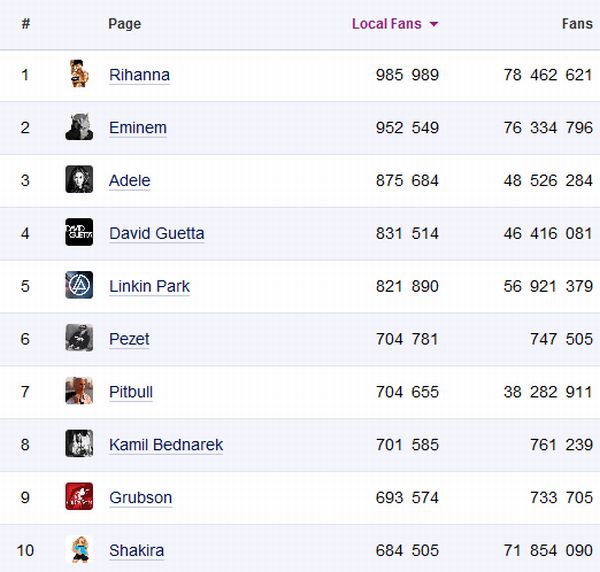Click Rihanna's profile picture icon
The width and height of the screenshot is (600, 572).
79,74
